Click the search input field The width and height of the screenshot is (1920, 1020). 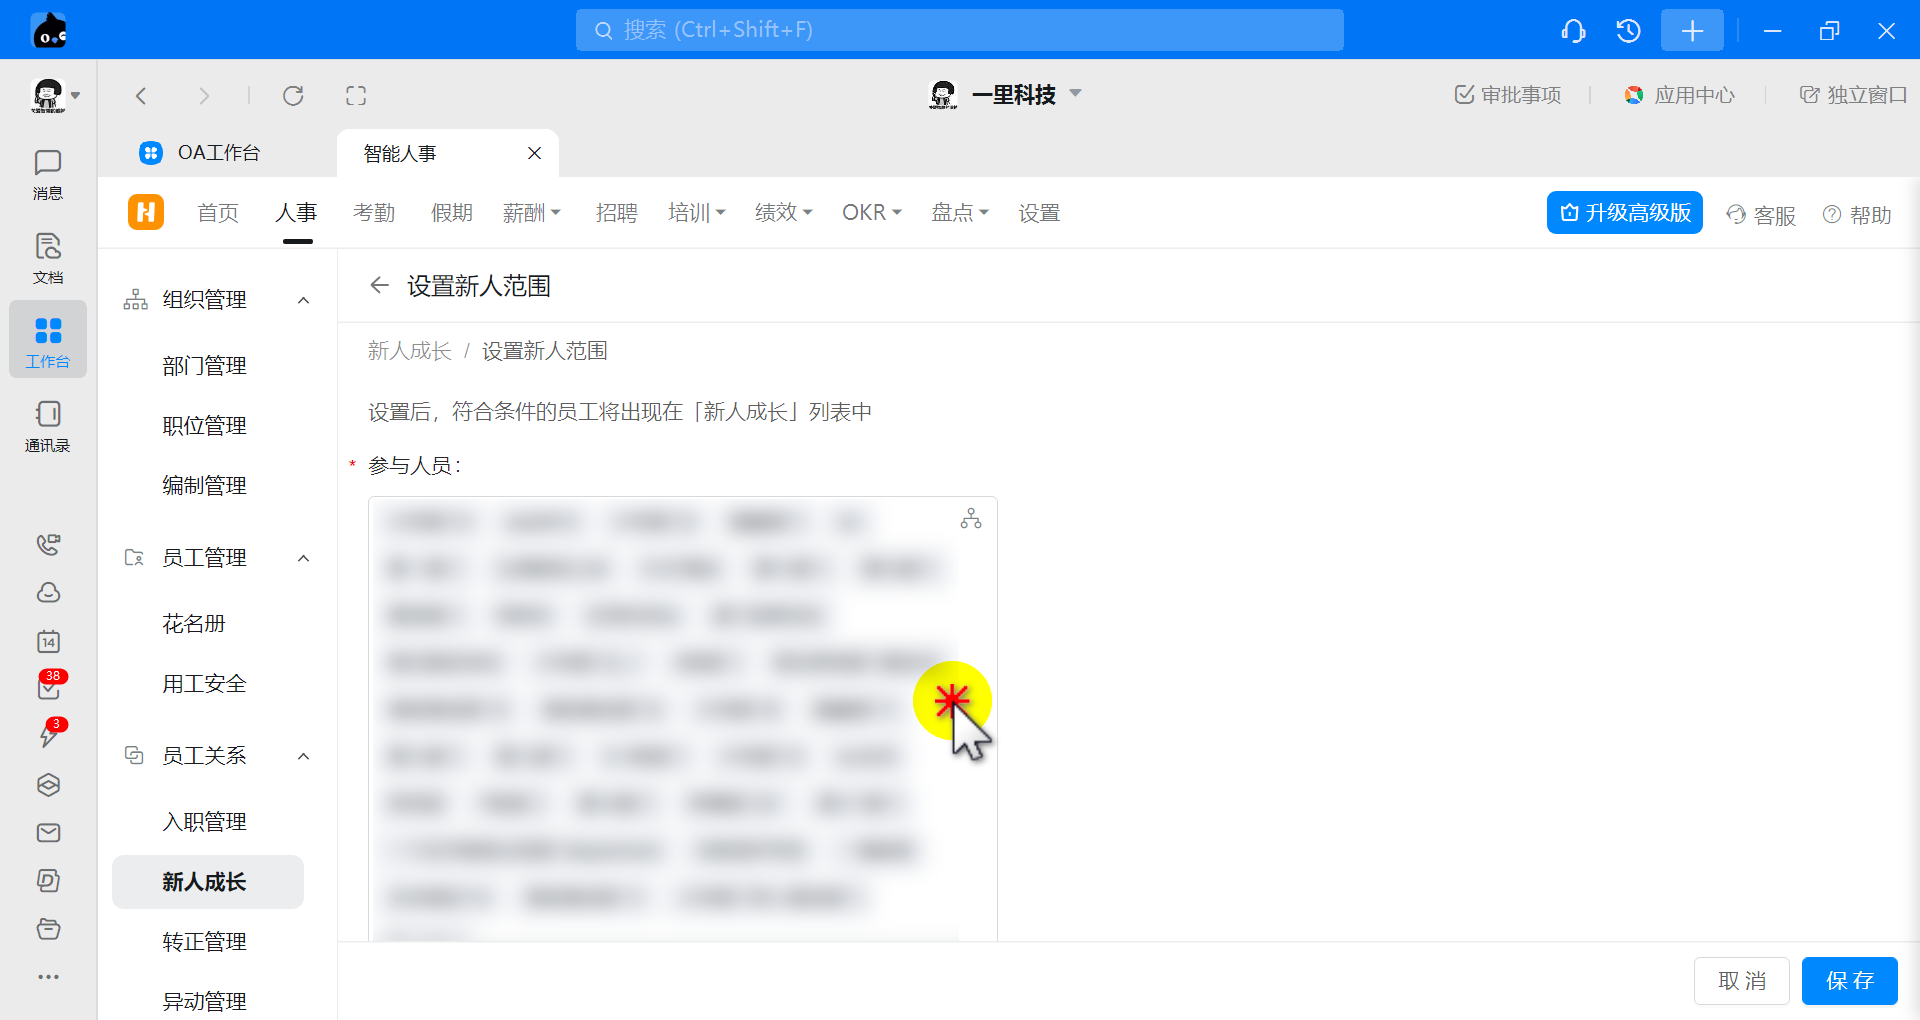point(959,30)
